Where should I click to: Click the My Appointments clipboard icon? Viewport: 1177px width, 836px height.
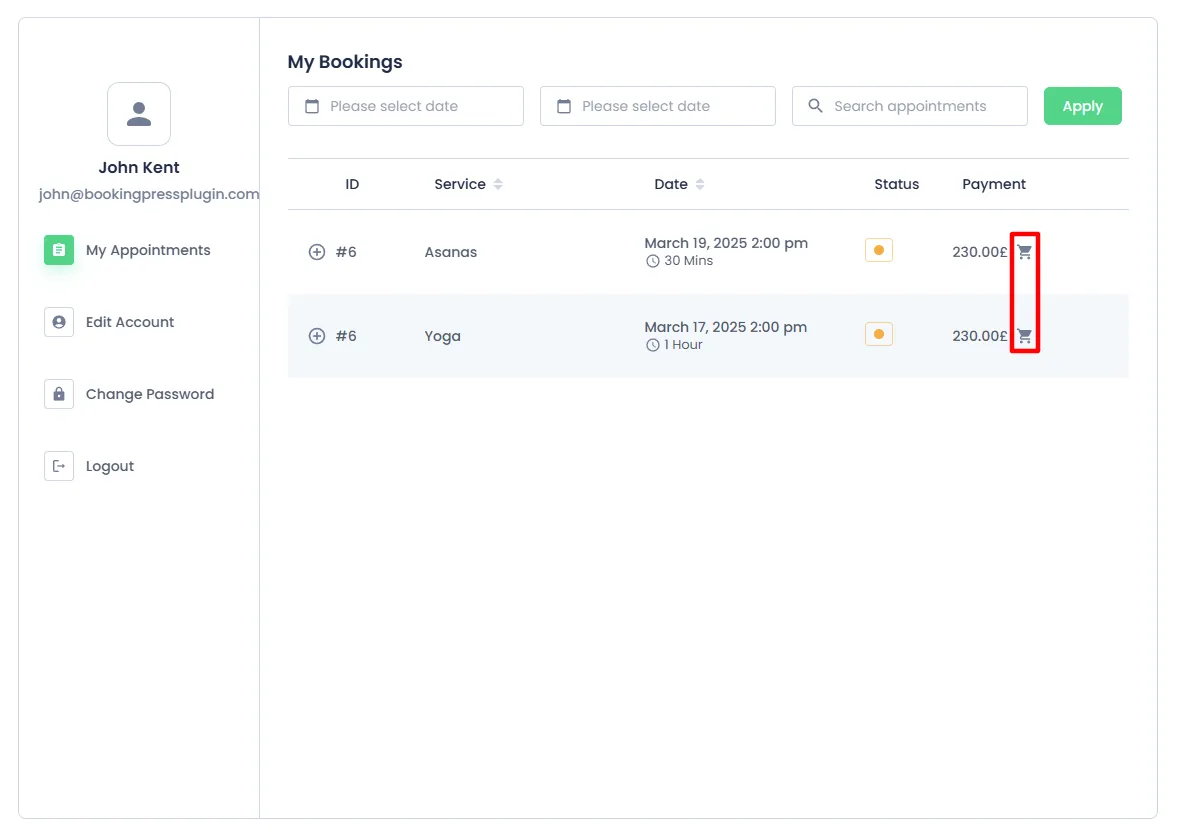click(59, 250)
